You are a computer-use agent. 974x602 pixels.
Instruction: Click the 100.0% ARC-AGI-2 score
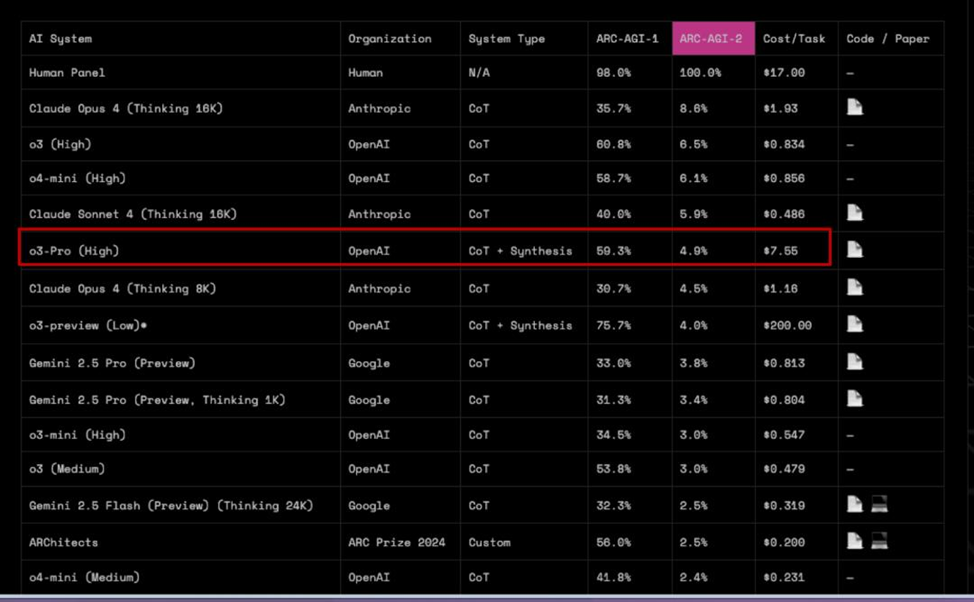tap(700, 73)
